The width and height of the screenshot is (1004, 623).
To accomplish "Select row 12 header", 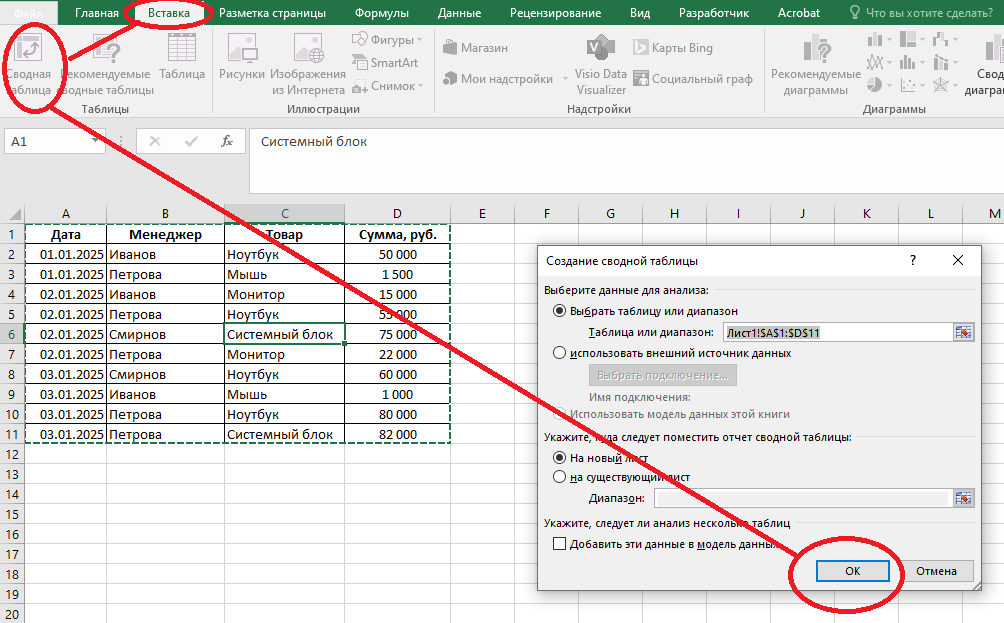I will (x=12, y=455).
